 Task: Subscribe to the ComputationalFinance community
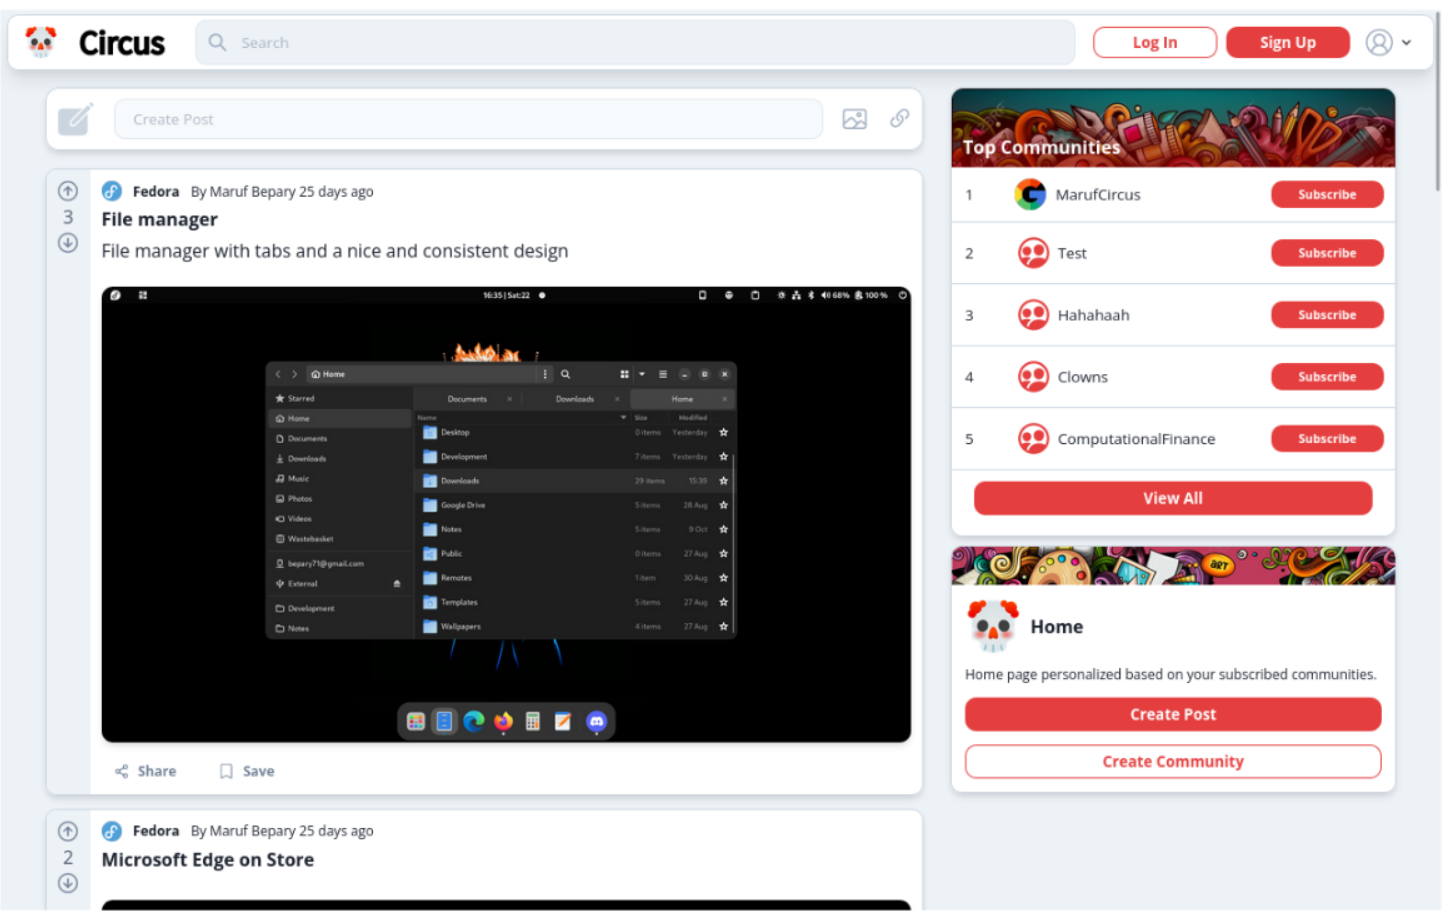pos(1326,439)
